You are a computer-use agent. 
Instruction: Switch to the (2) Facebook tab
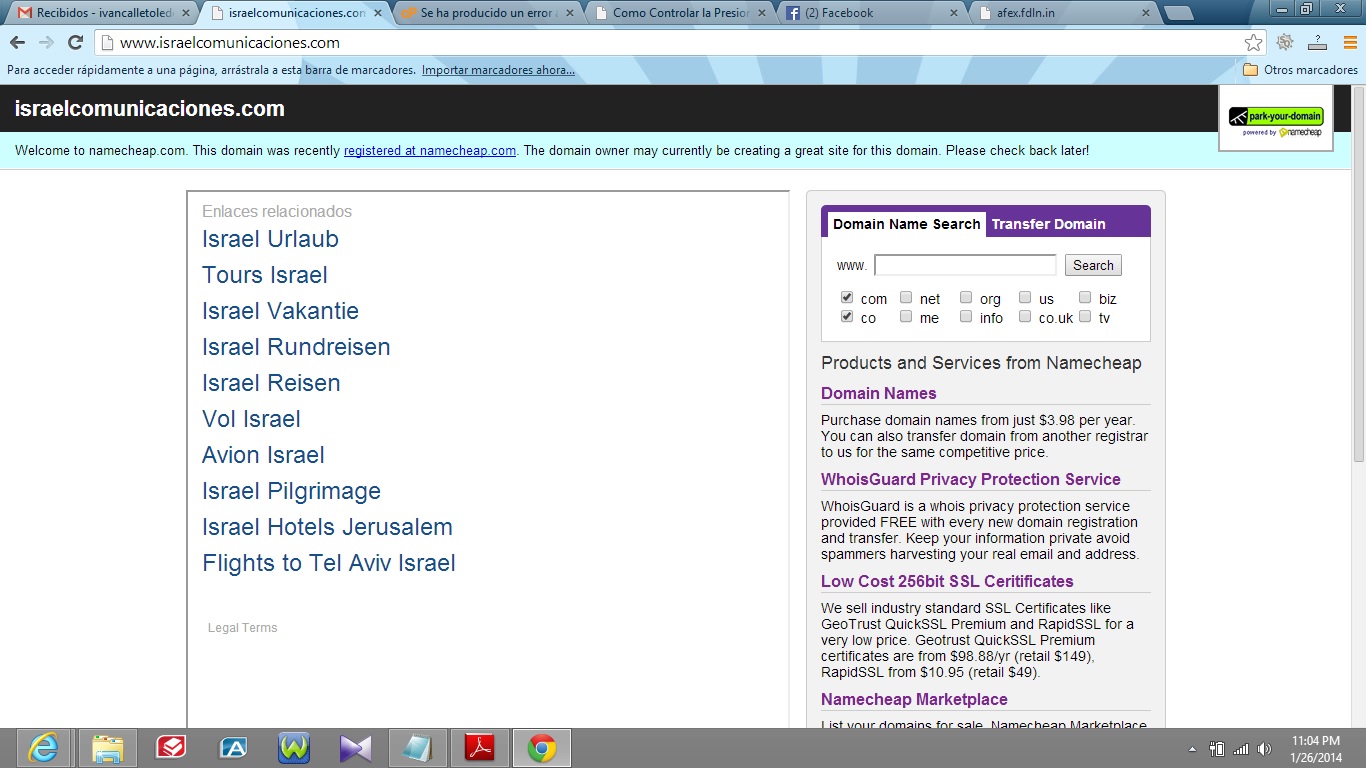(x=870, y=13)
